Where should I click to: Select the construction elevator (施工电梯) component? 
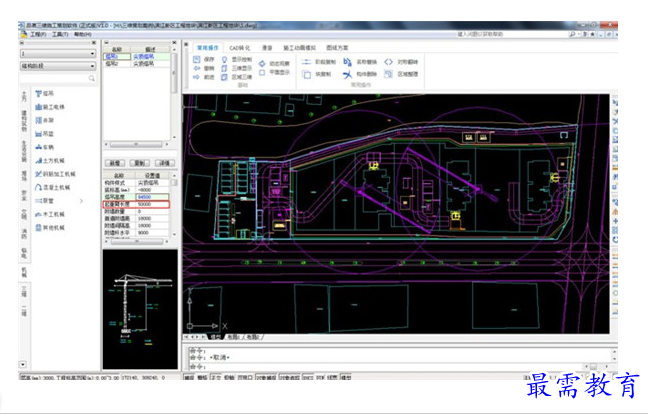(x=50, y=107)
